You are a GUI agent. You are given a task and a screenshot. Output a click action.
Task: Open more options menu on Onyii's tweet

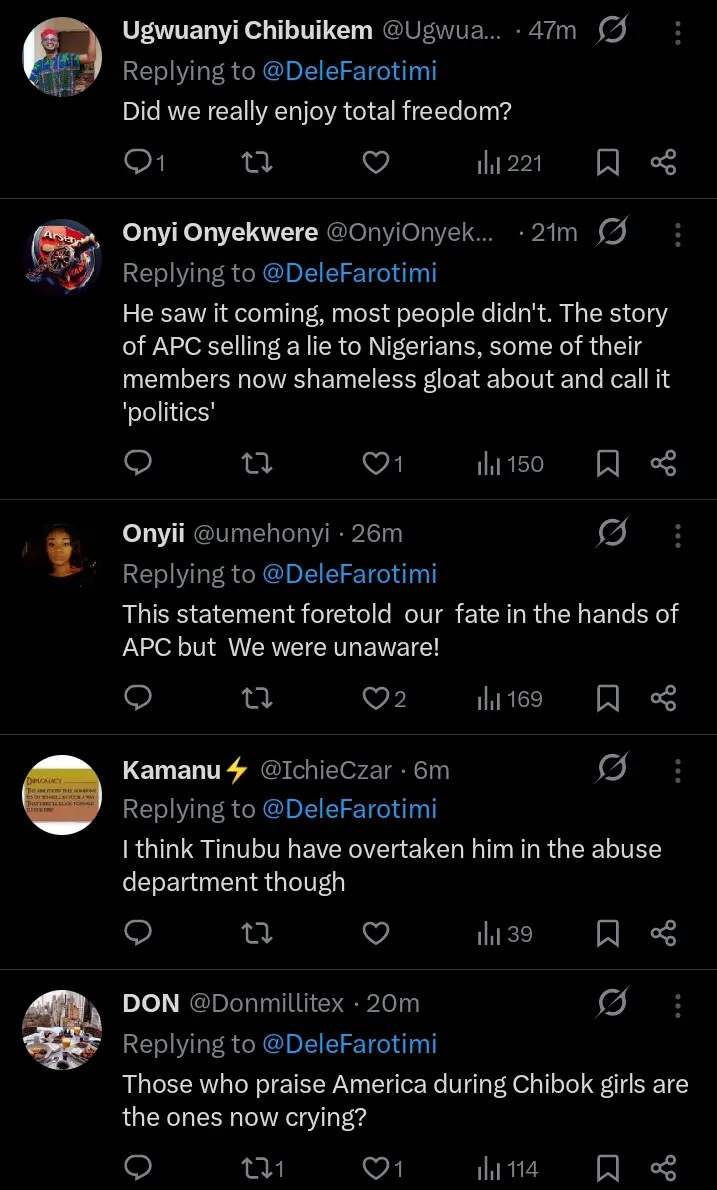678,534
